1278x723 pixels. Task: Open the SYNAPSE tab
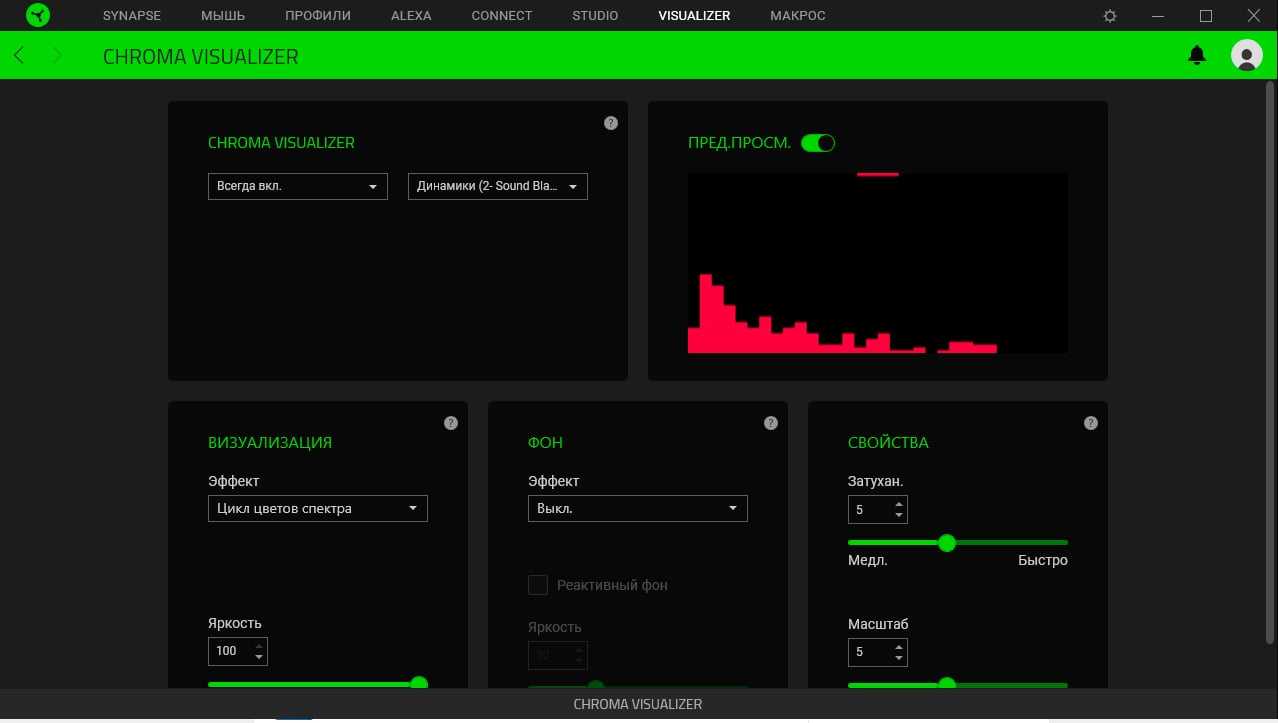[131, 16]
